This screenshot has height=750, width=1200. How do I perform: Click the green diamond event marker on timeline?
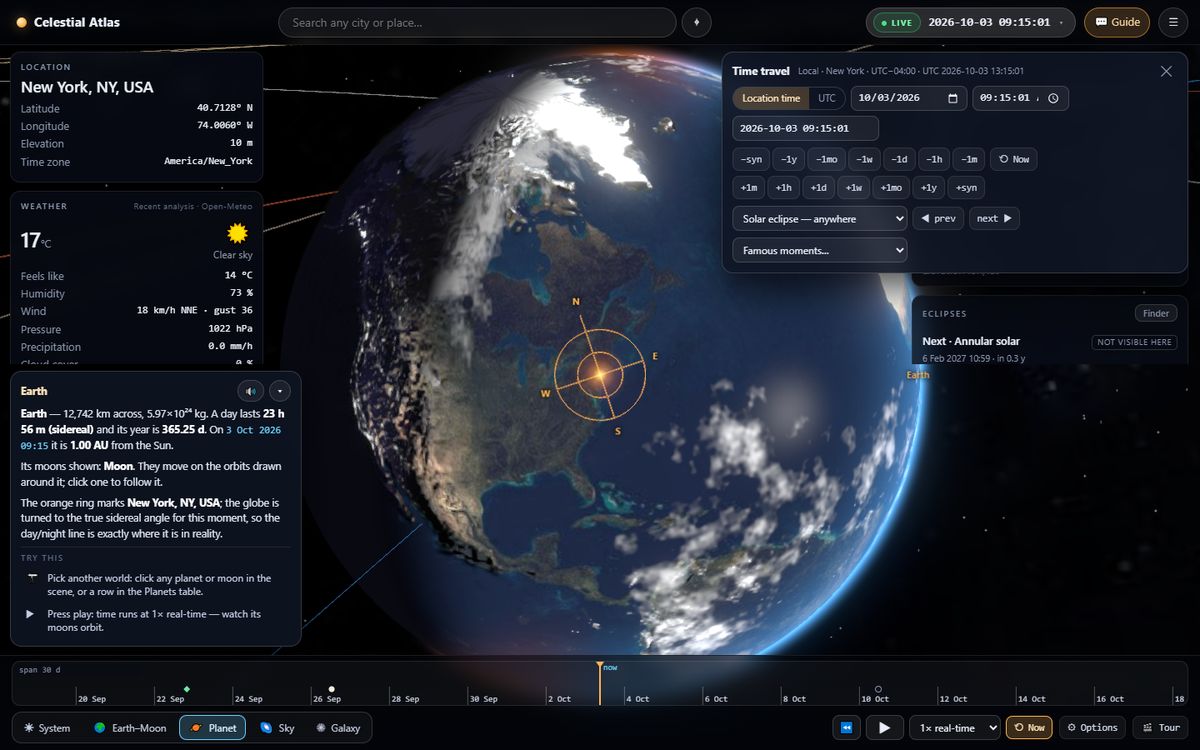tap(187, 689)
